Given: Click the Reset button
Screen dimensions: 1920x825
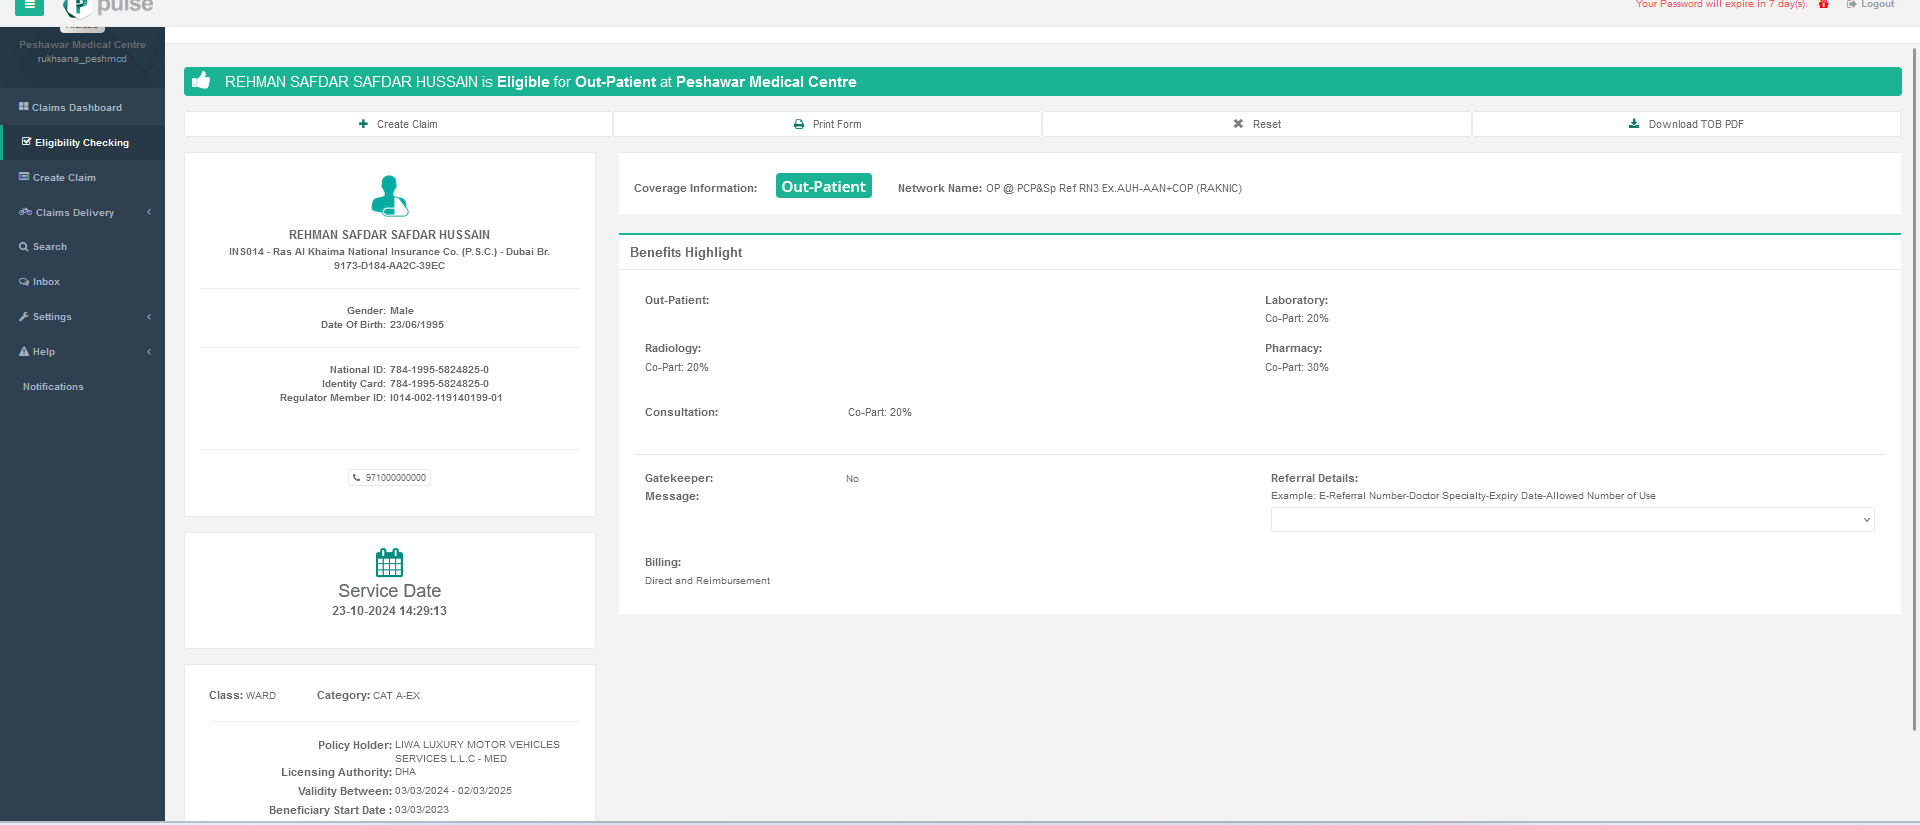Looking at the screenshot, I should pos(1256,124).
